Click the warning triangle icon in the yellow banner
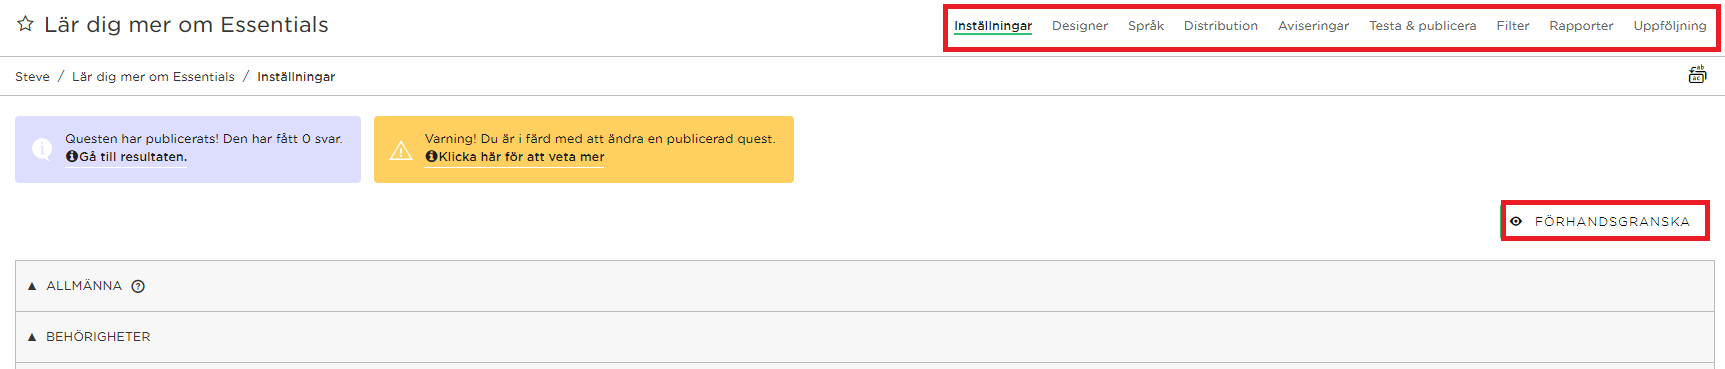1725x369 pixels. [401, 150]
